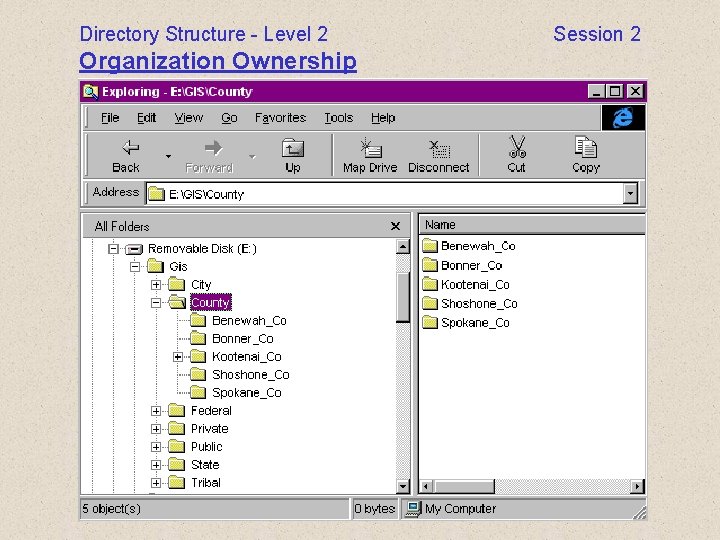Viewport: 720px width, 540px height.
Task: Go up one folder level with Up
Action: click(292, 156)
